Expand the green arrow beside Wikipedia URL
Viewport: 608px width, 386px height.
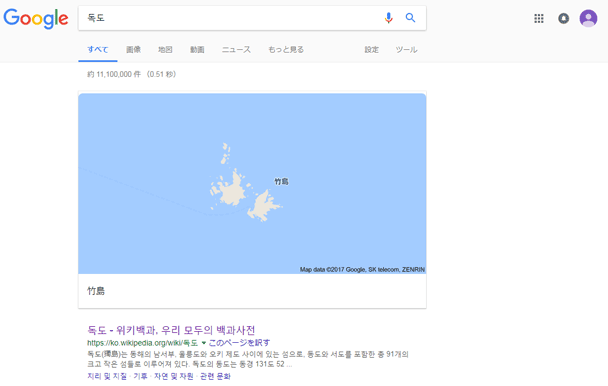204,343
